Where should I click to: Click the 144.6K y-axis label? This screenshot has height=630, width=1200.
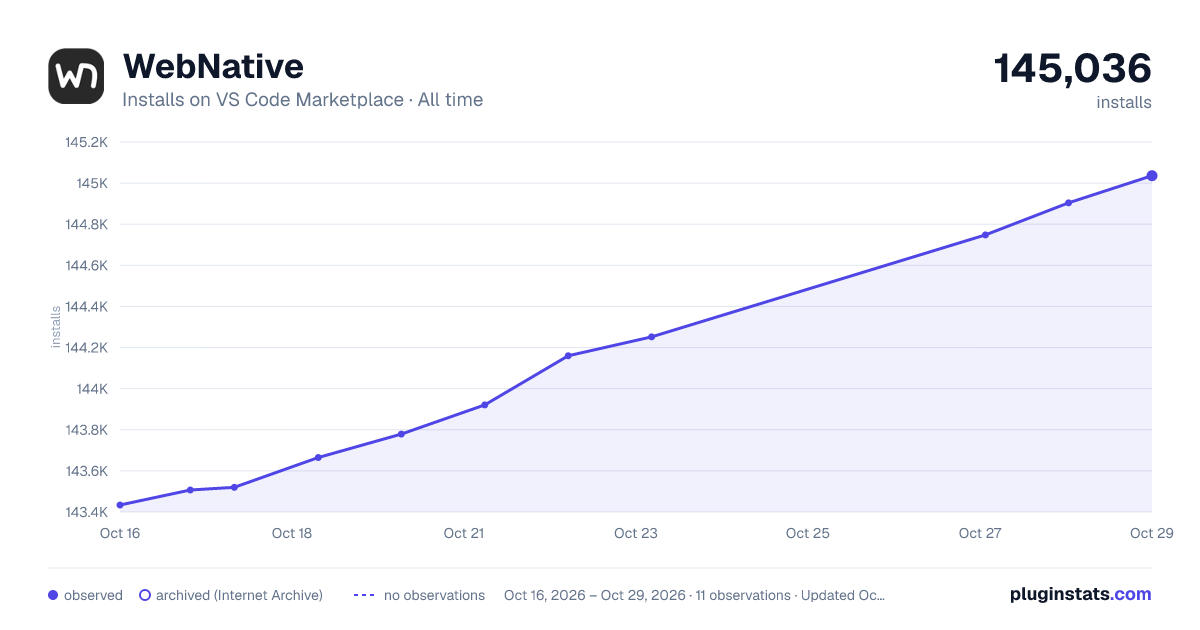[x=86, y=266]
